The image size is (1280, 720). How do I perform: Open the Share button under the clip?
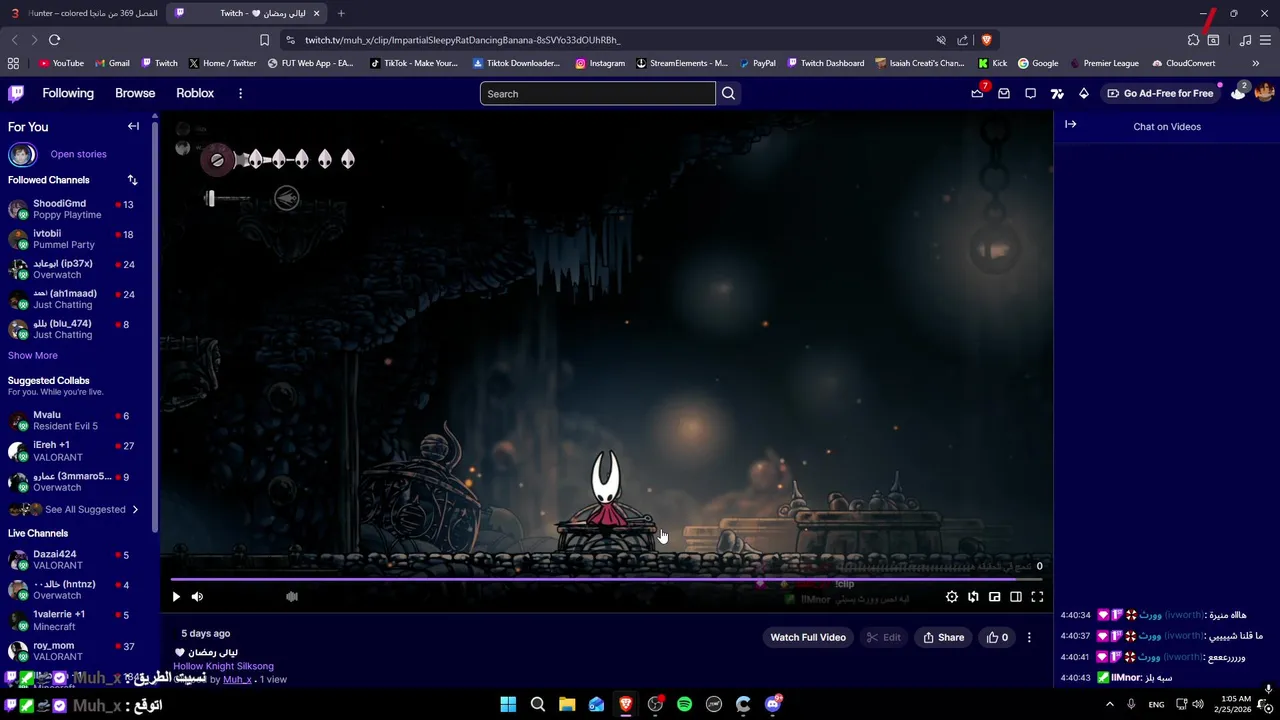943,637
